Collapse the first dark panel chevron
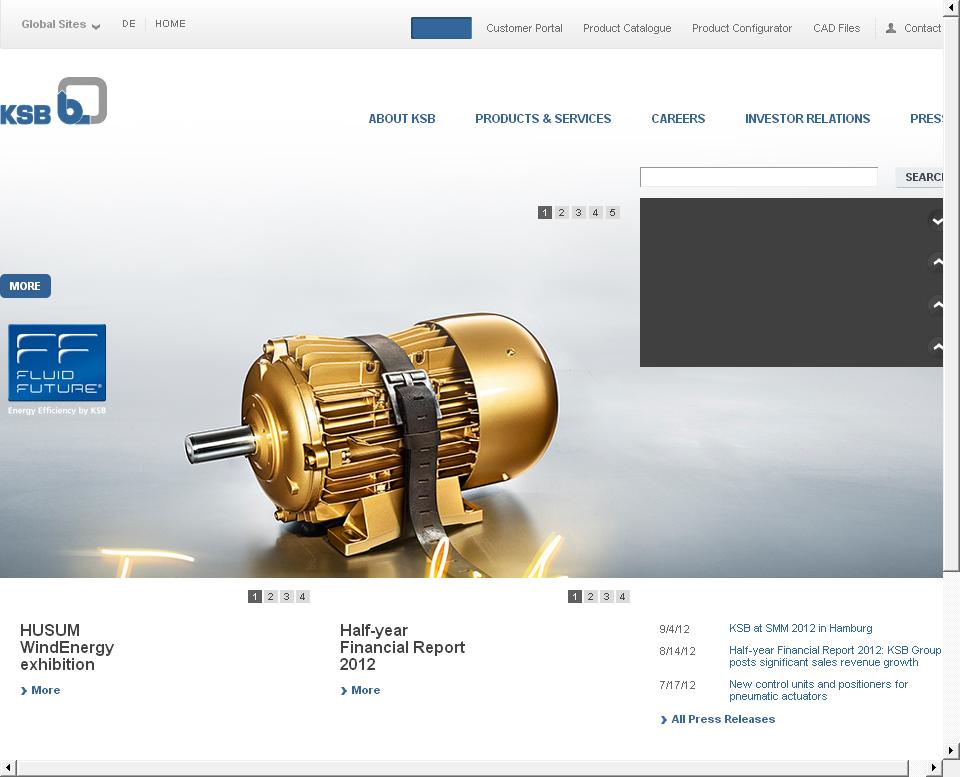Image resolution: width=960 pixels, height=777 pixels. (x=936, y=220)
